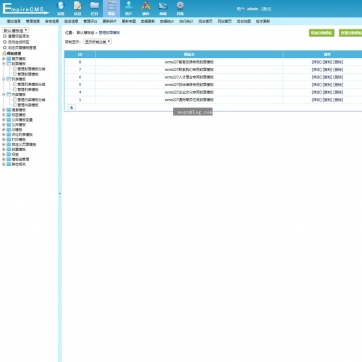
Task: Open the Plugins section icon
Action: 146,8
